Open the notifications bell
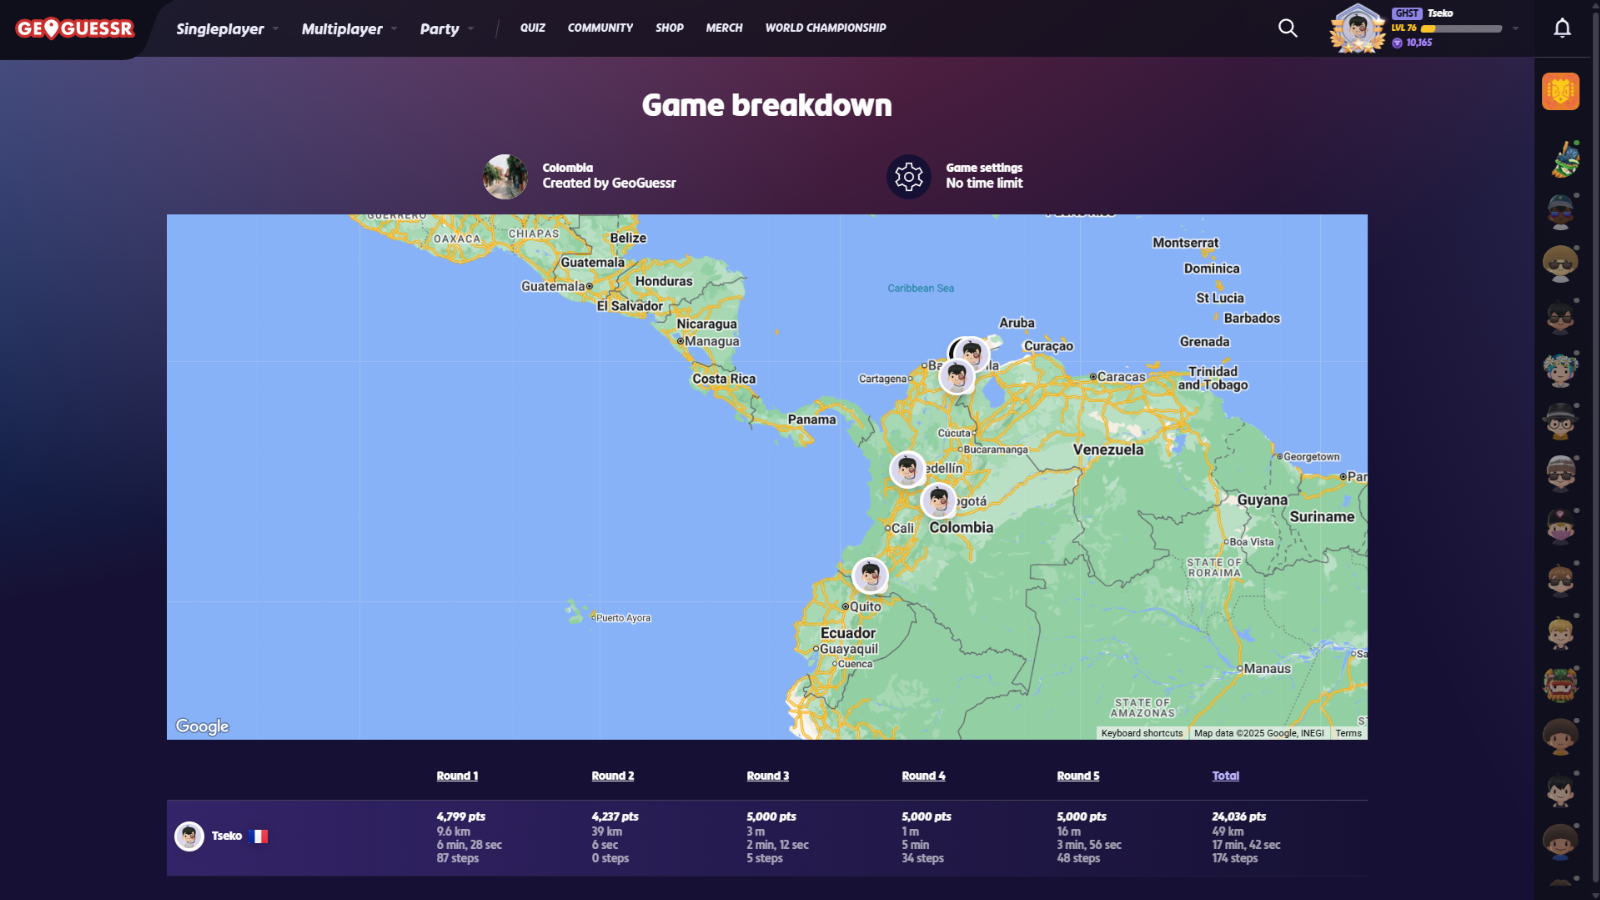 (1561, 28)
